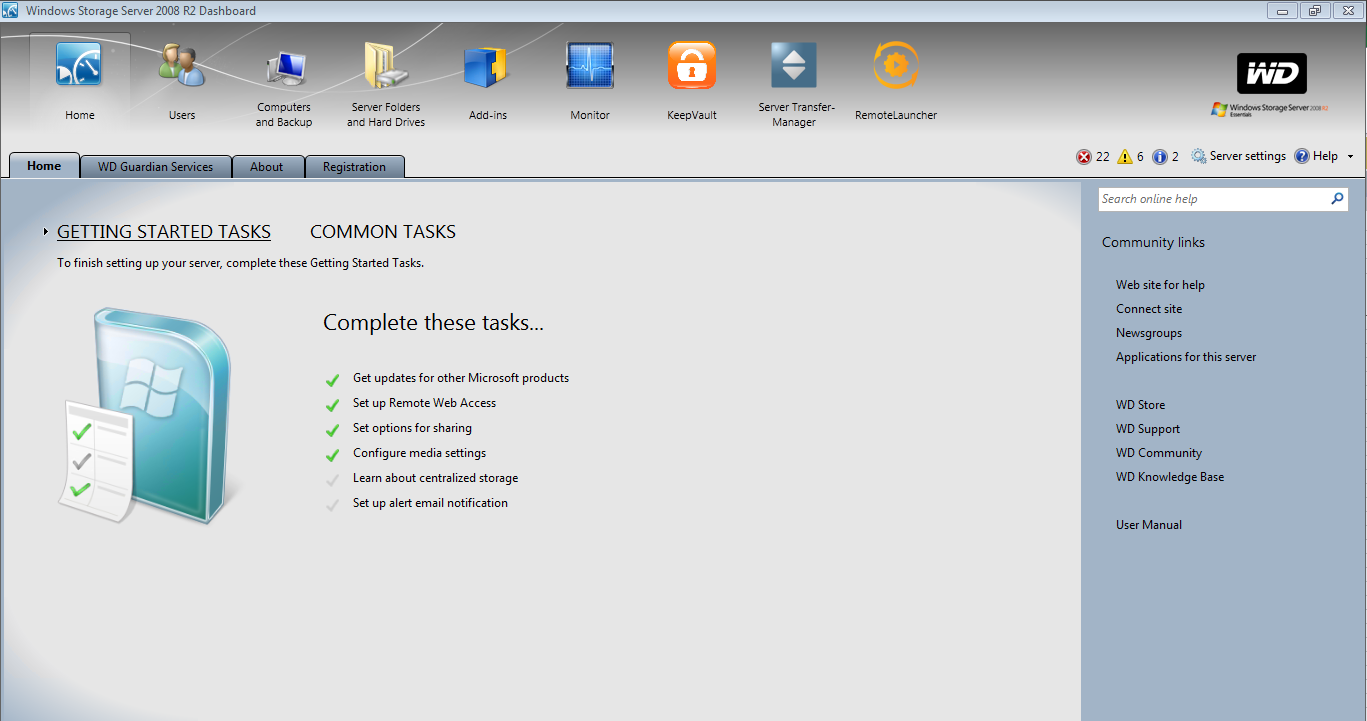Viewport: 1367px width, 721px height.
Task: Switch to the About tab
Action: click(x=267, y=167)
